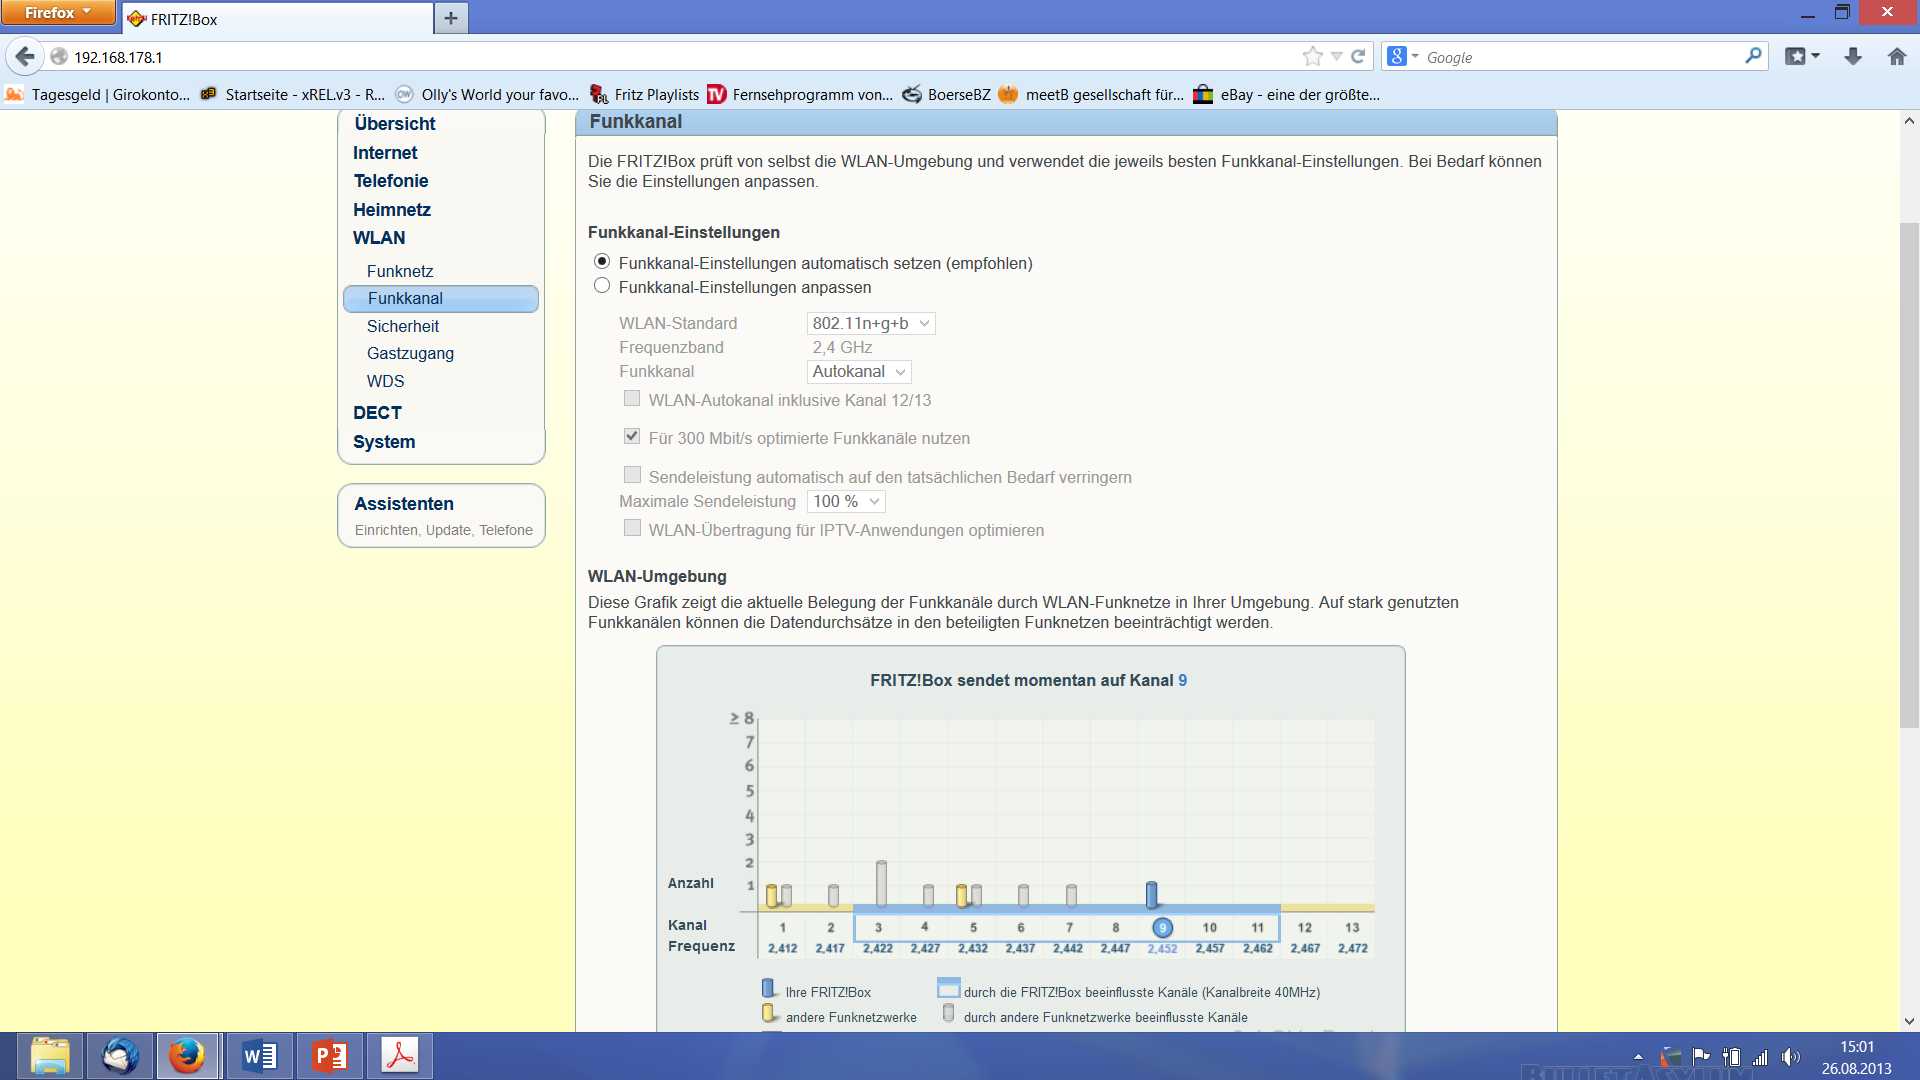Click the browser back arrow button

25,57
